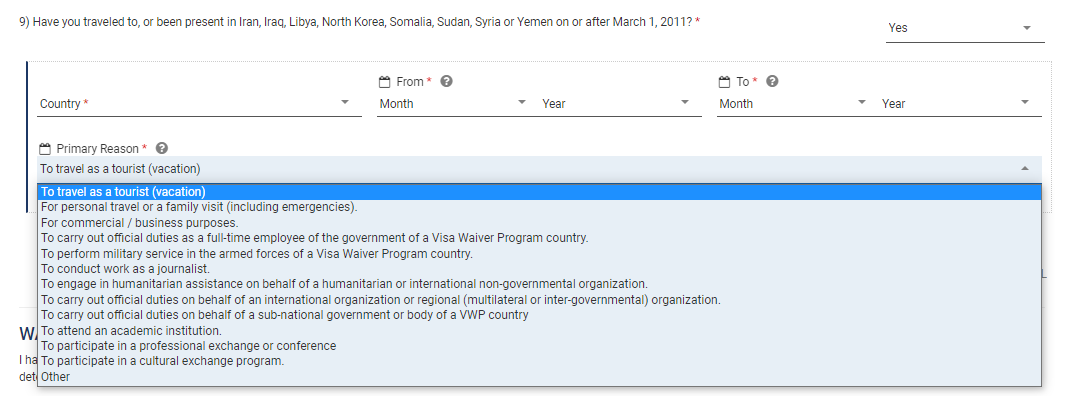This screenshot has width=1092, height=396.
Task: Click the calendar icon before From label
Action: coord(384,82)
